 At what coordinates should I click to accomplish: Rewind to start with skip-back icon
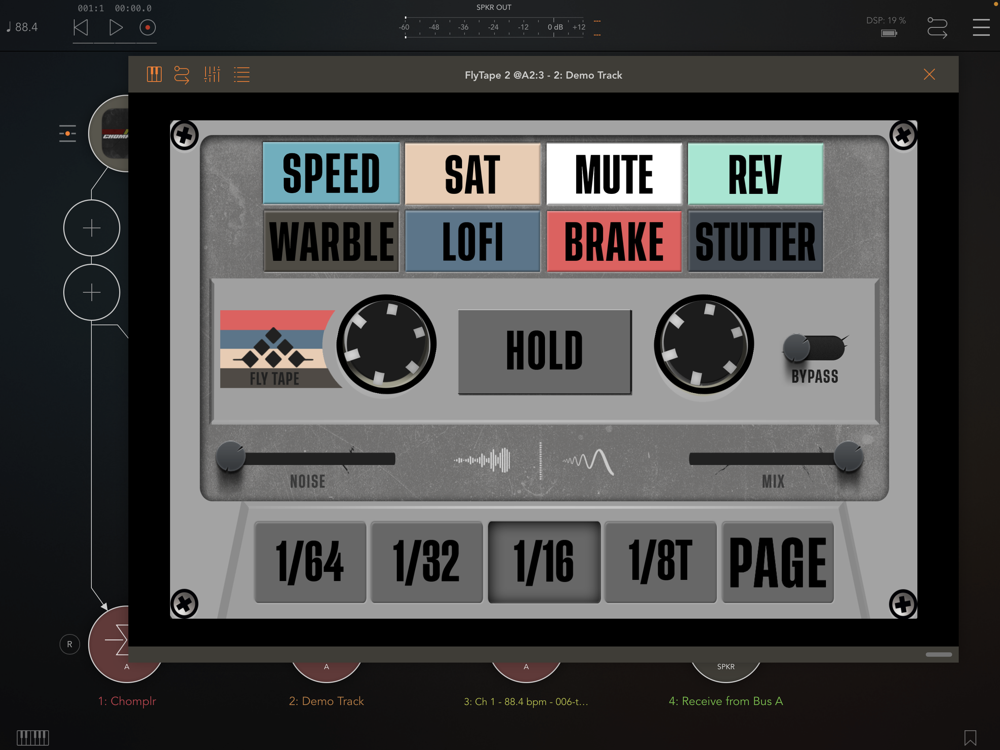(x=81, y=27)
